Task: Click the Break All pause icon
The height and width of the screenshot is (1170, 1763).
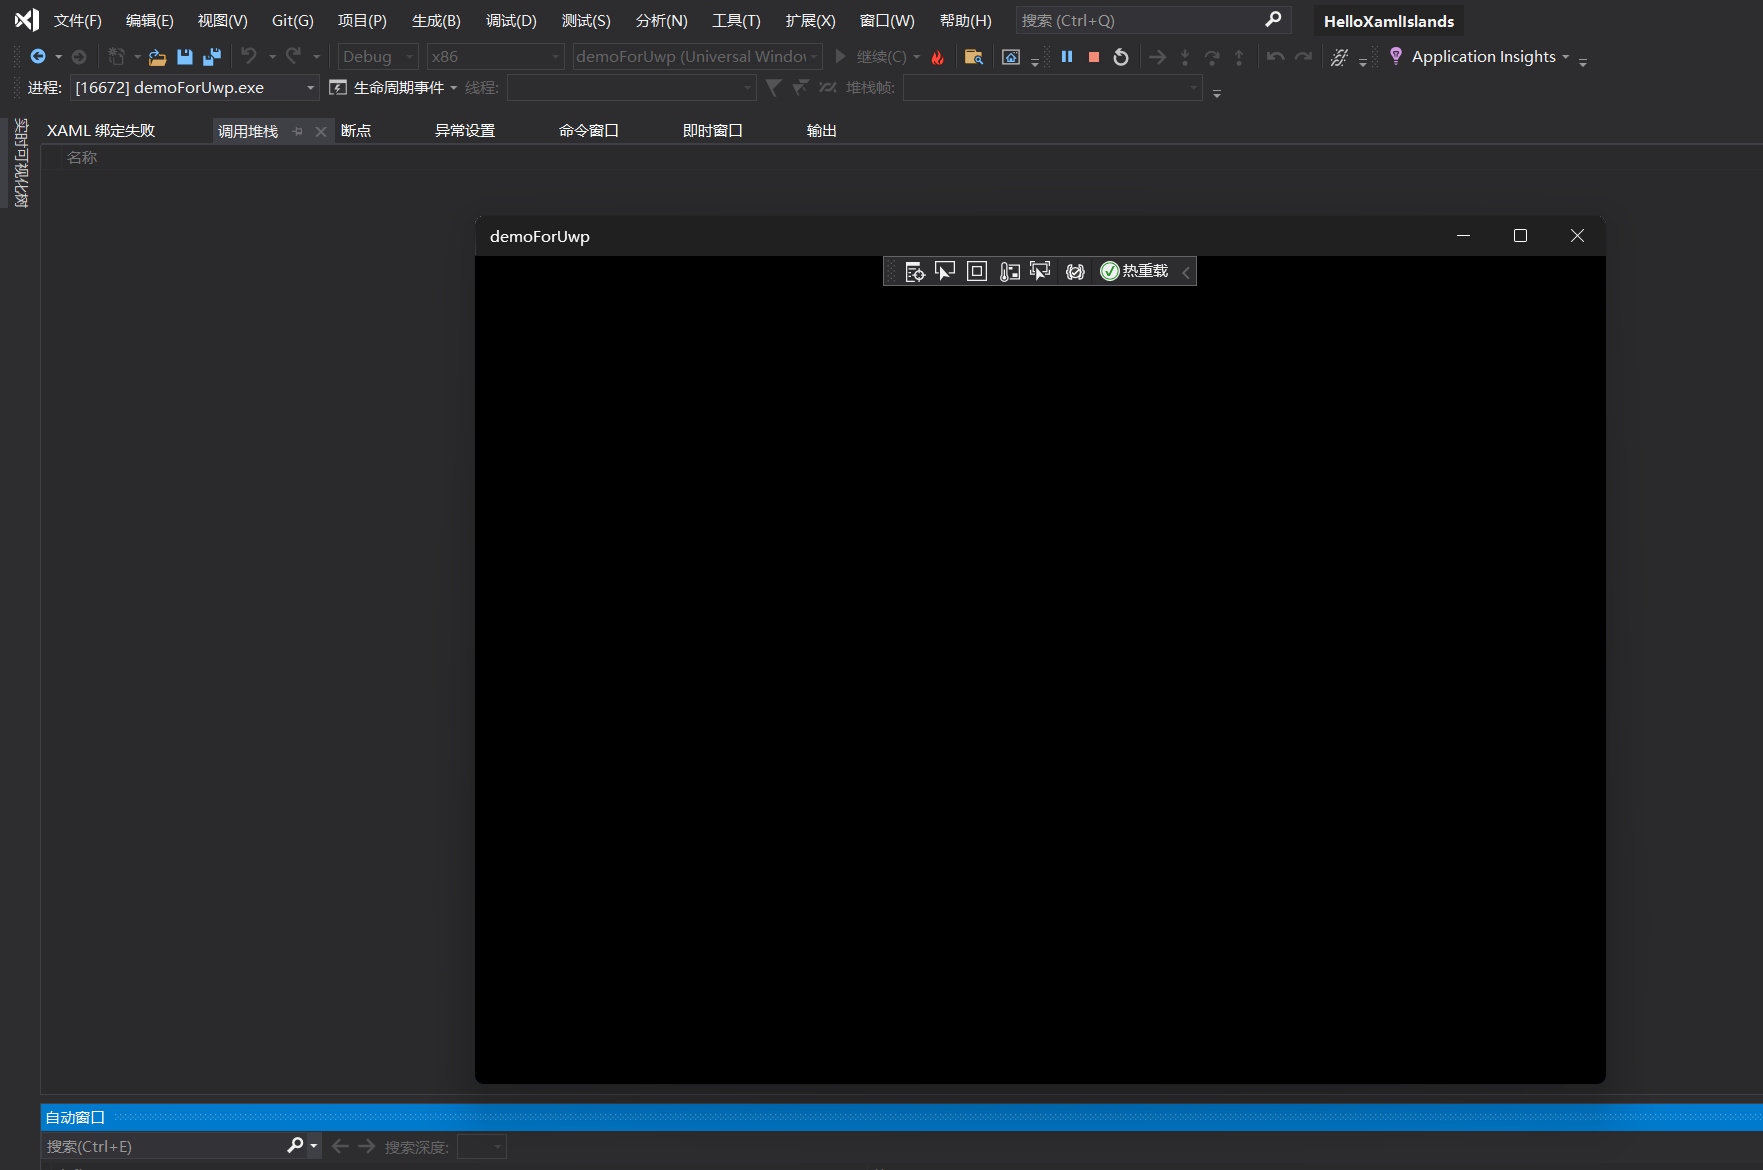Action: [x=1067, y=57]
